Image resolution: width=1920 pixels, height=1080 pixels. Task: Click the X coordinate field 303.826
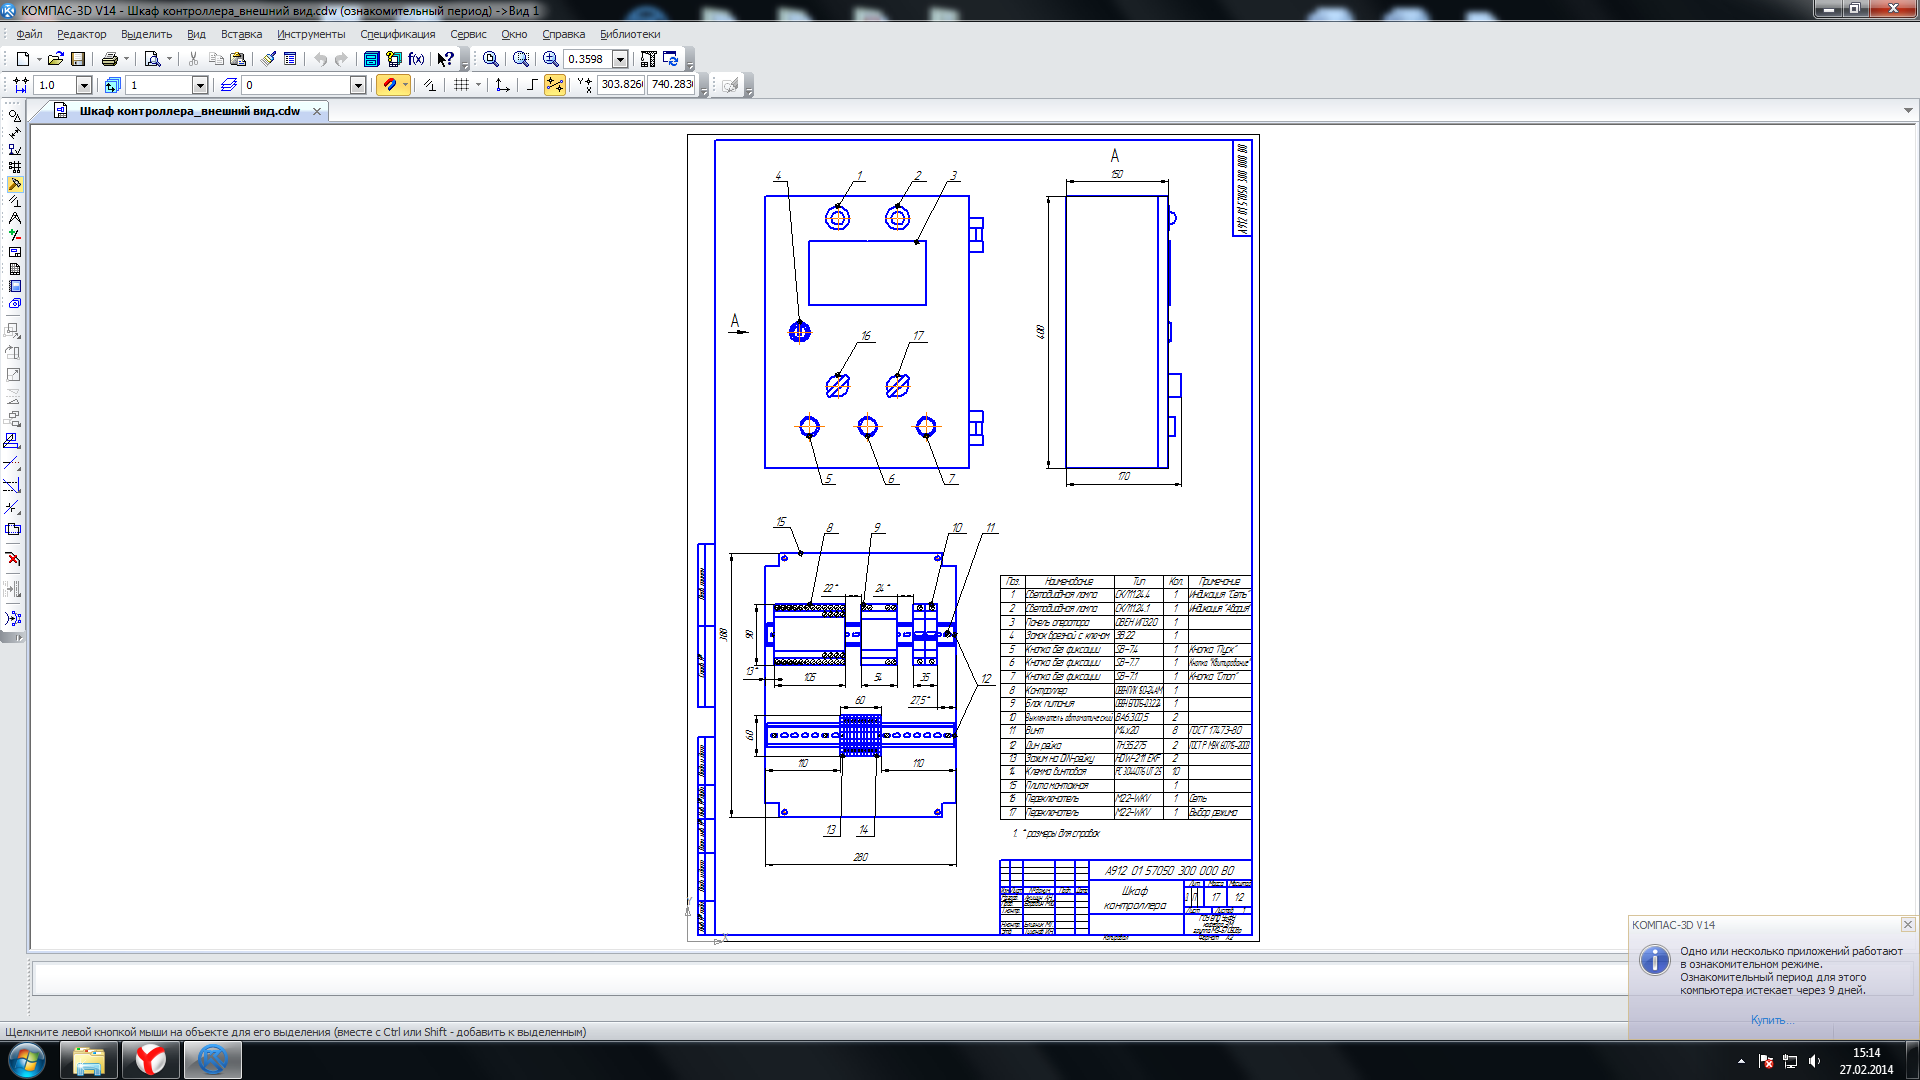click(621, 85)
